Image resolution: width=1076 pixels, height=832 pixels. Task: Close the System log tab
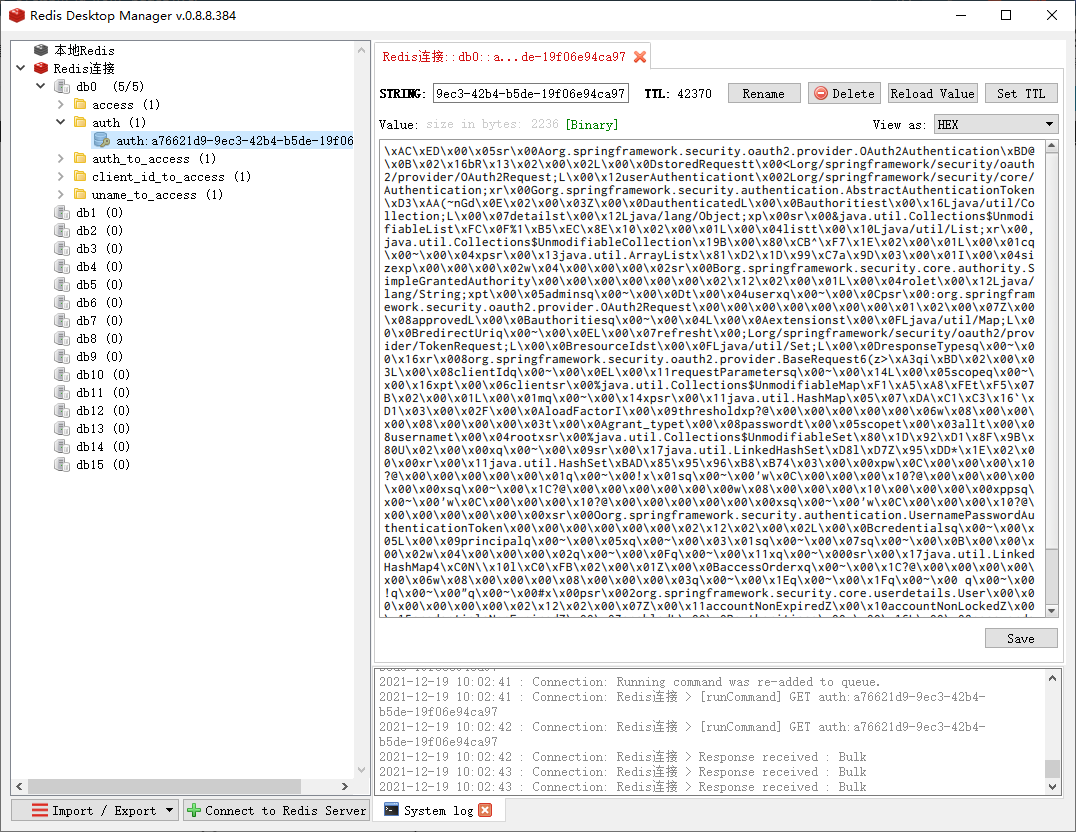coord(485,810)
